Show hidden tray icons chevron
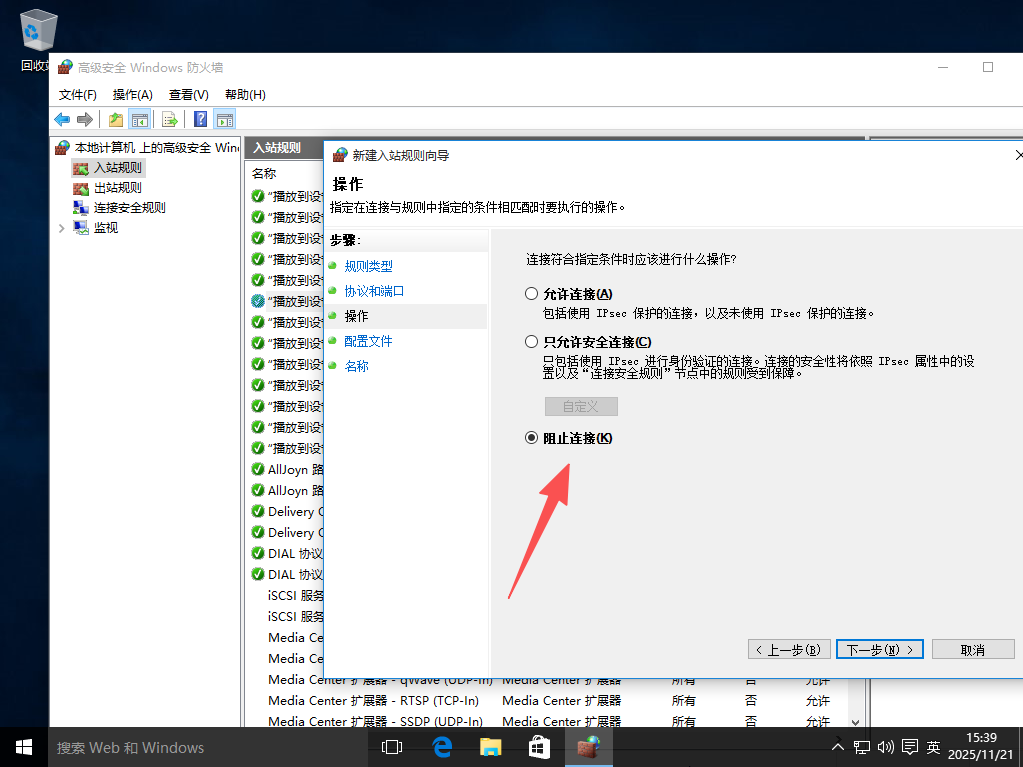This screenshot has height=767, width=1023. [x=838, y=747]
